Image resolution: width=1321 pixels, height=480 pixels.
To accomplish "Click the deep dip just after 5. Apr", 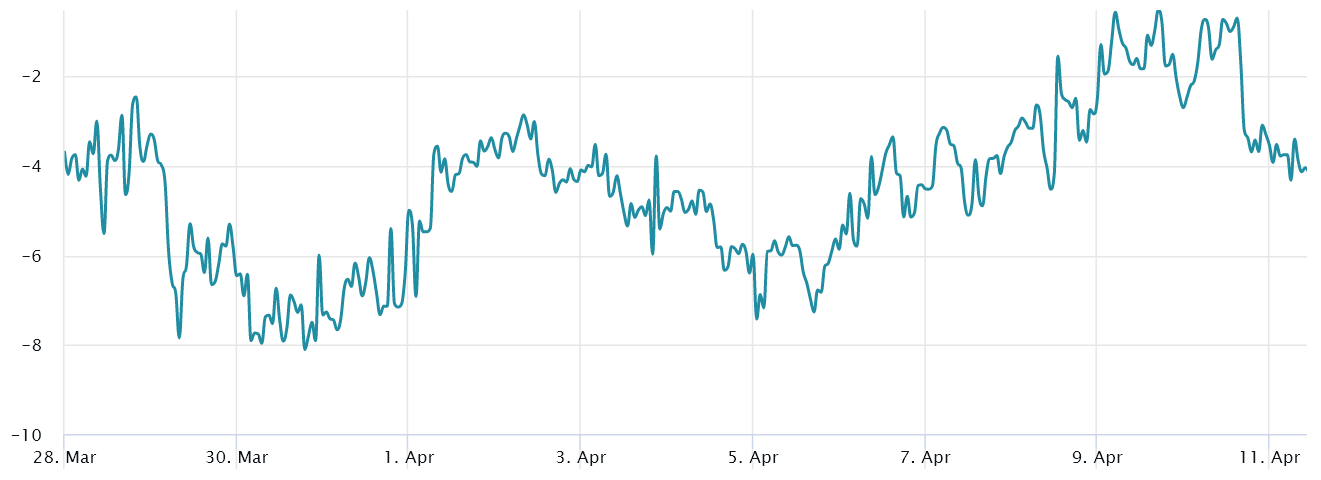I will pyautogui.click(x=757, y=318).
